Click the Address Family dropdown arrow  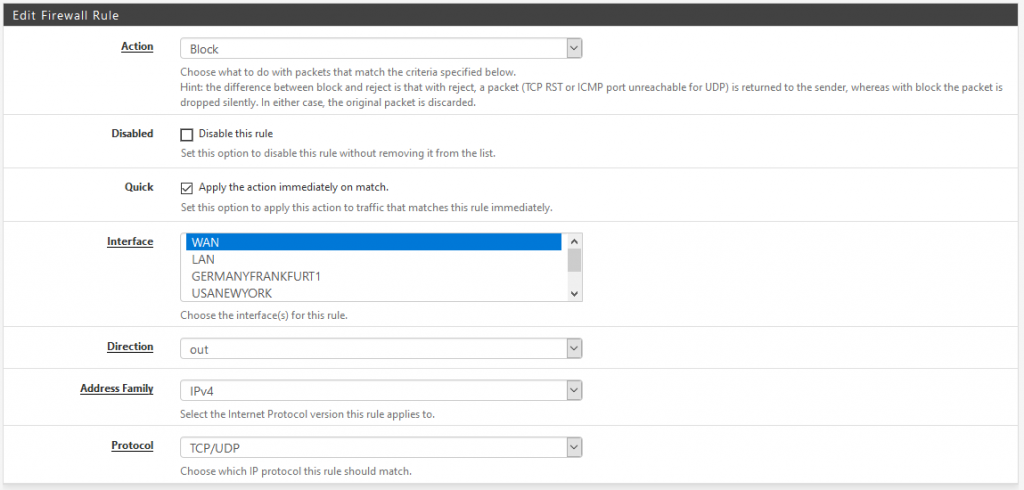[573, 391]
